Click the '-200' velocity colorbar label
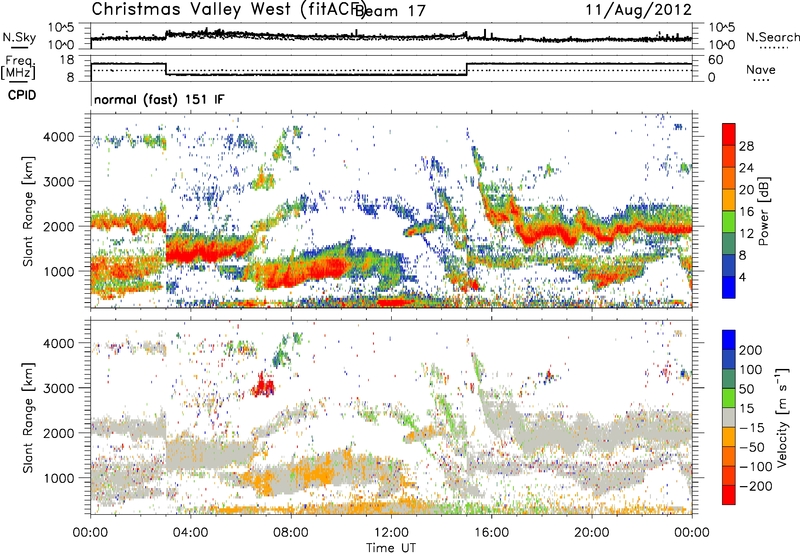 pos(756,486)
